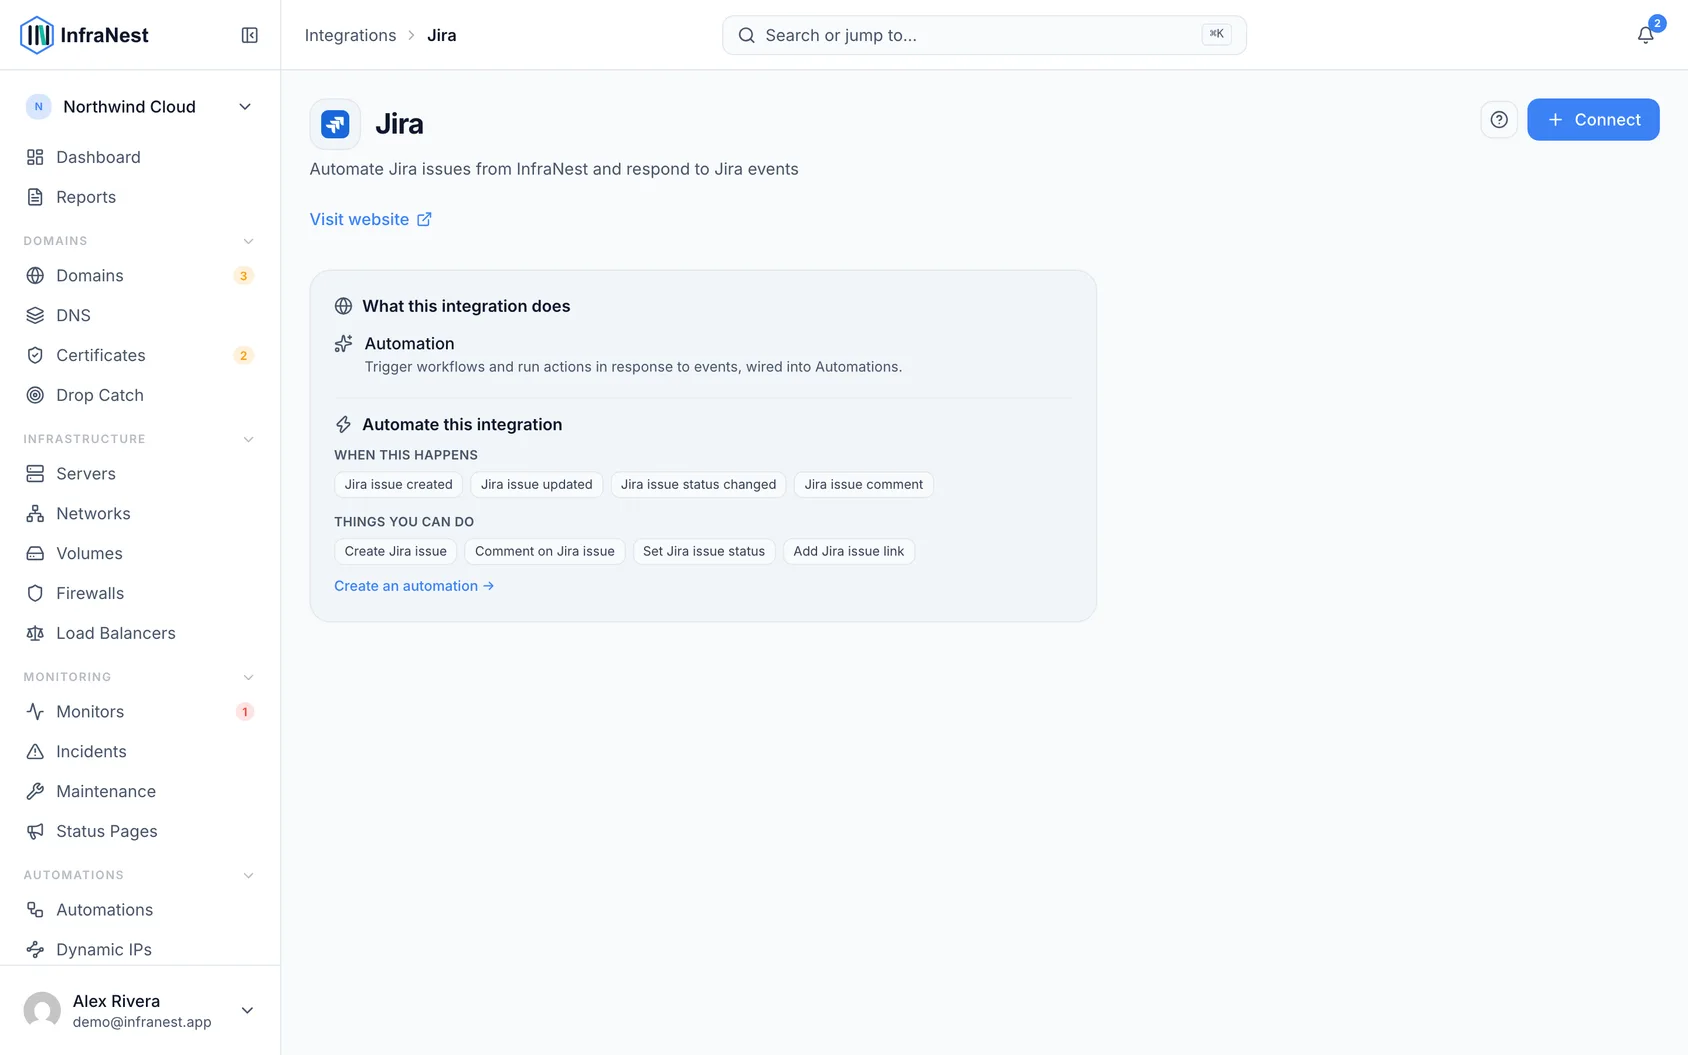Collapse the sidebar with the panel toggle icon
This screenshot has width=1688, height=1055.
[250, 35]
